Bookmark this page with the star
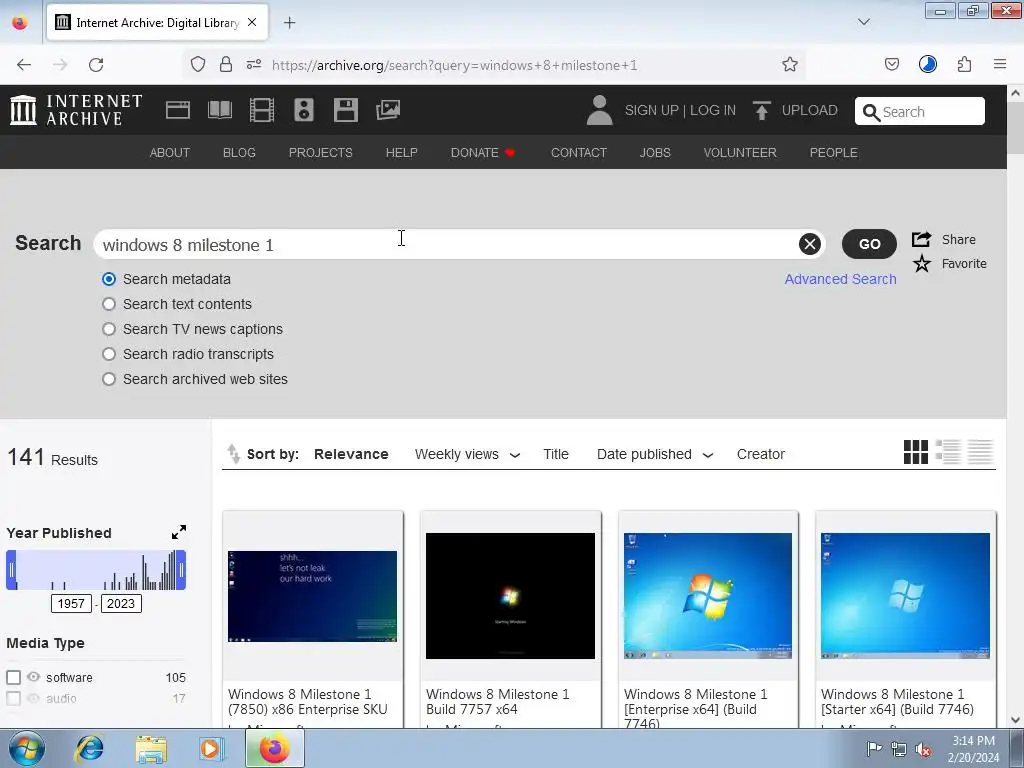This screenshot has width=1024, height=768. (x=790, y=65)
